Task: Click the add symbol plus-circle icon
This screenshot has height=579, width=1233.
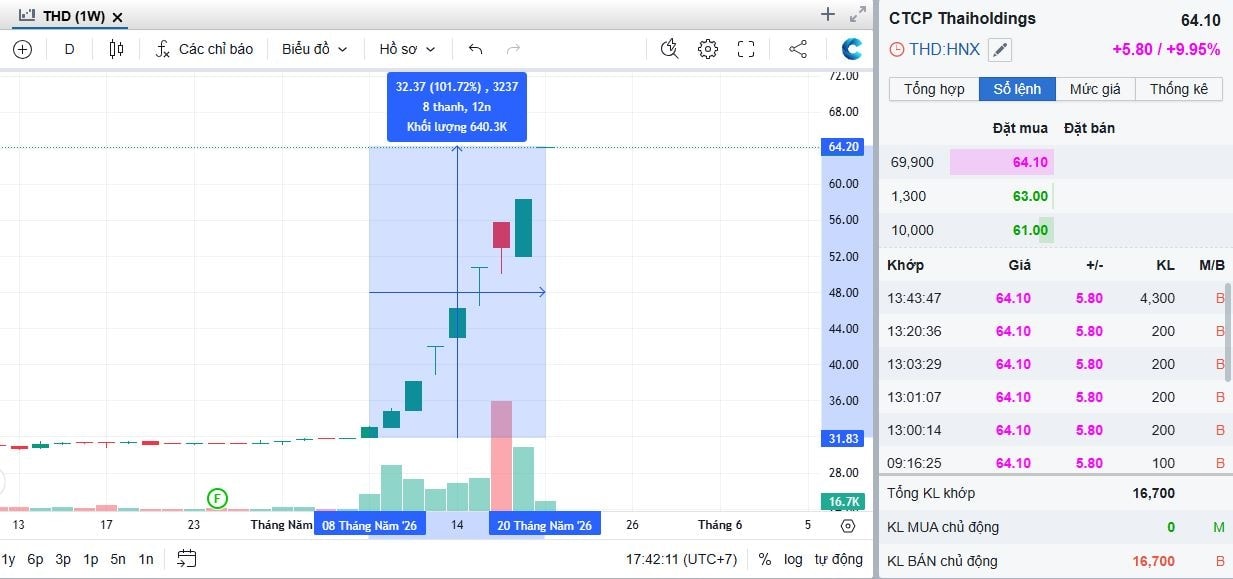Action: 22,49
